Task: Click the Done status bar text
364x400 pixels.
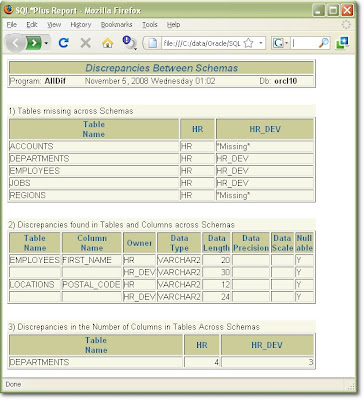Action: tap(13, 384)
